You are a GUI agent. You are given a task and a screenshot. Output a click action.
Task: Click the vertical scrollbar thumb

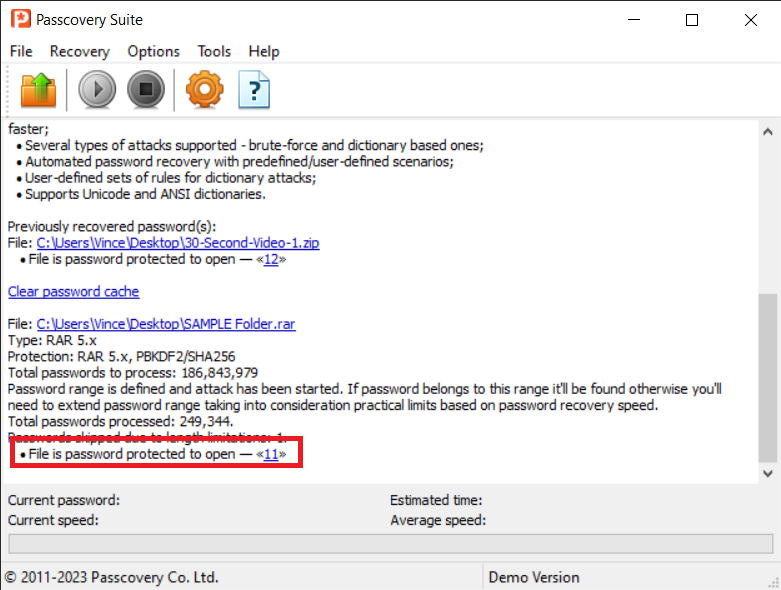click(768, 378)
